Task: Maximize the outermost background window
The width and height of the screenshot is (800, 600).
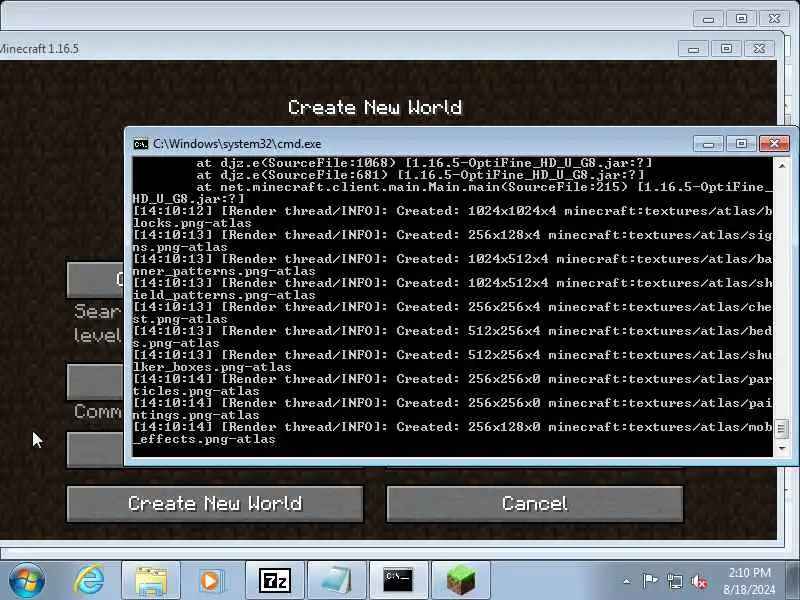Action: [741, 19]
